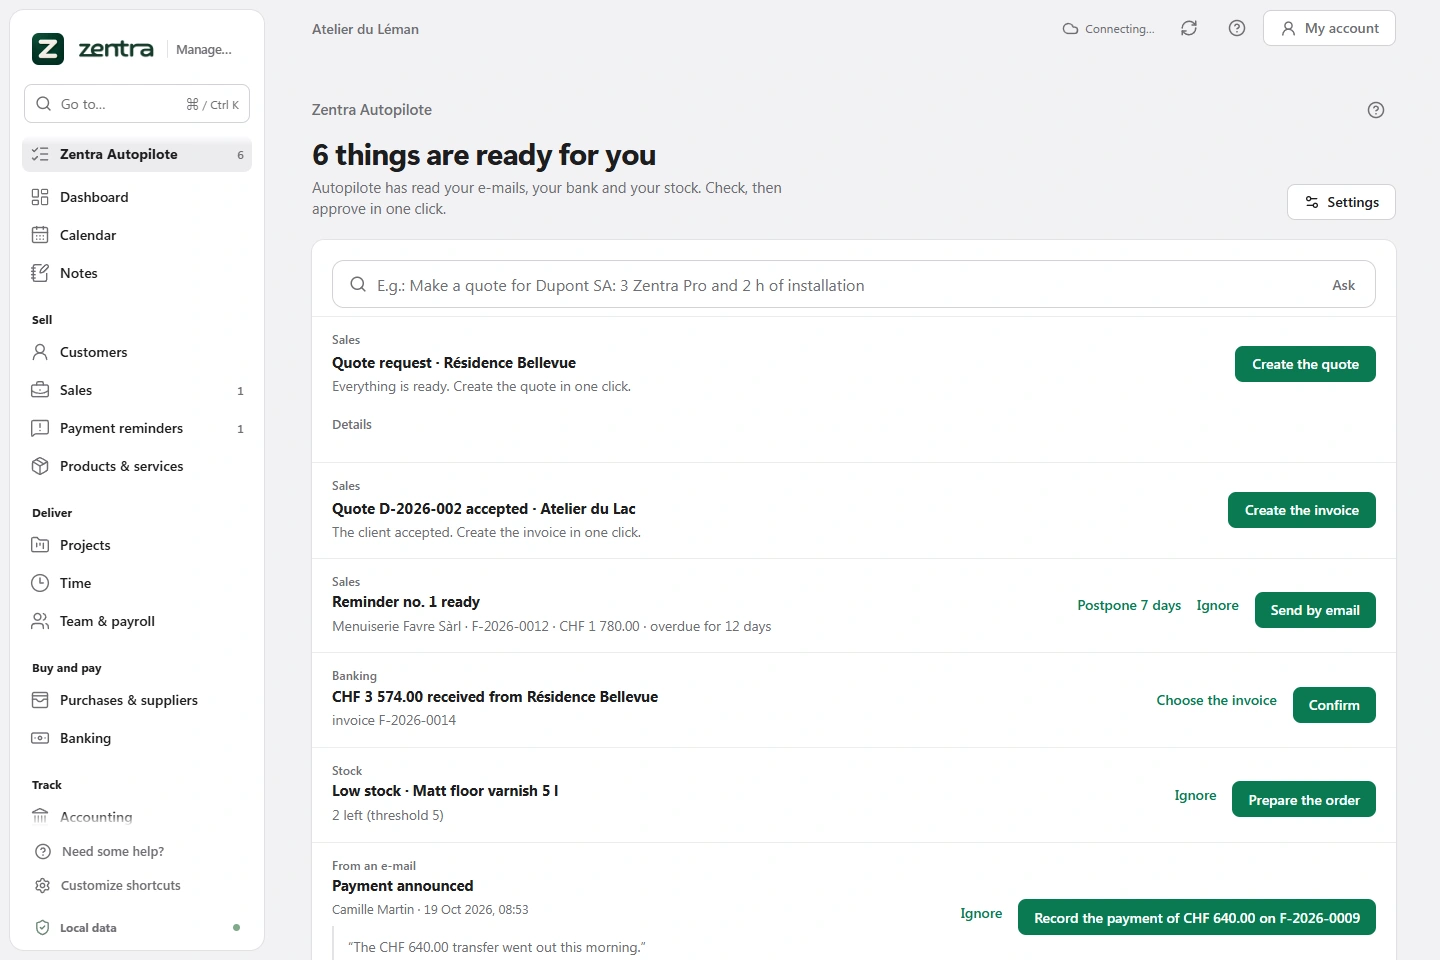
Task: Postpone the reminder 7 days
Action: (1129, 605)
